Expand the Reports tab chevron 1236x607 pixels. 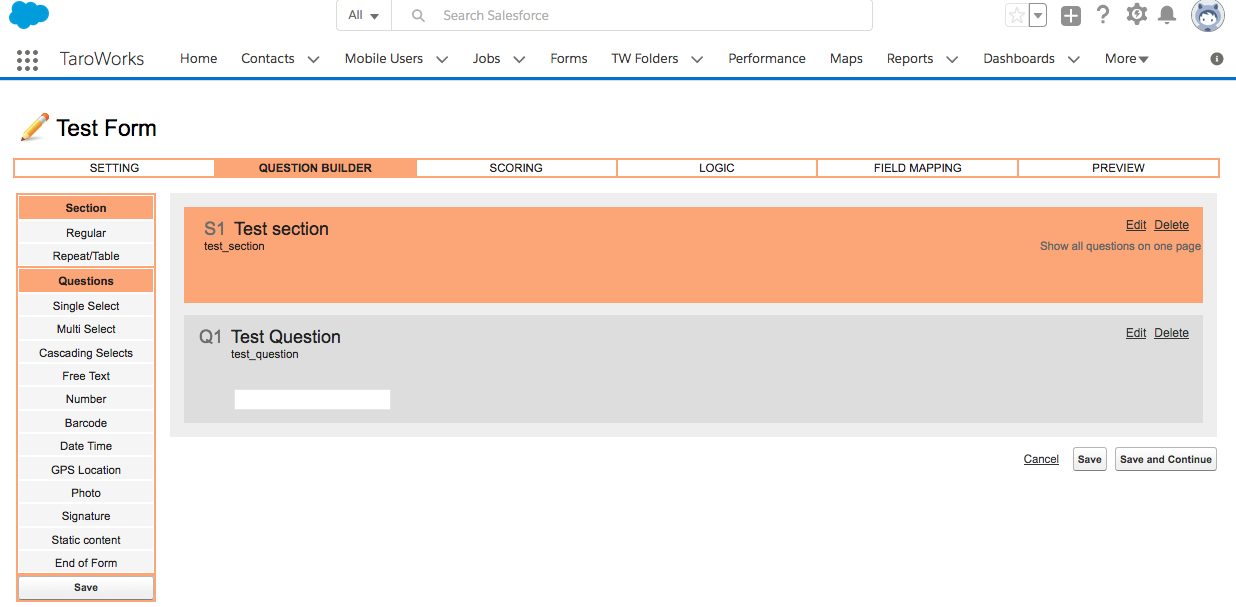[952, 59]
